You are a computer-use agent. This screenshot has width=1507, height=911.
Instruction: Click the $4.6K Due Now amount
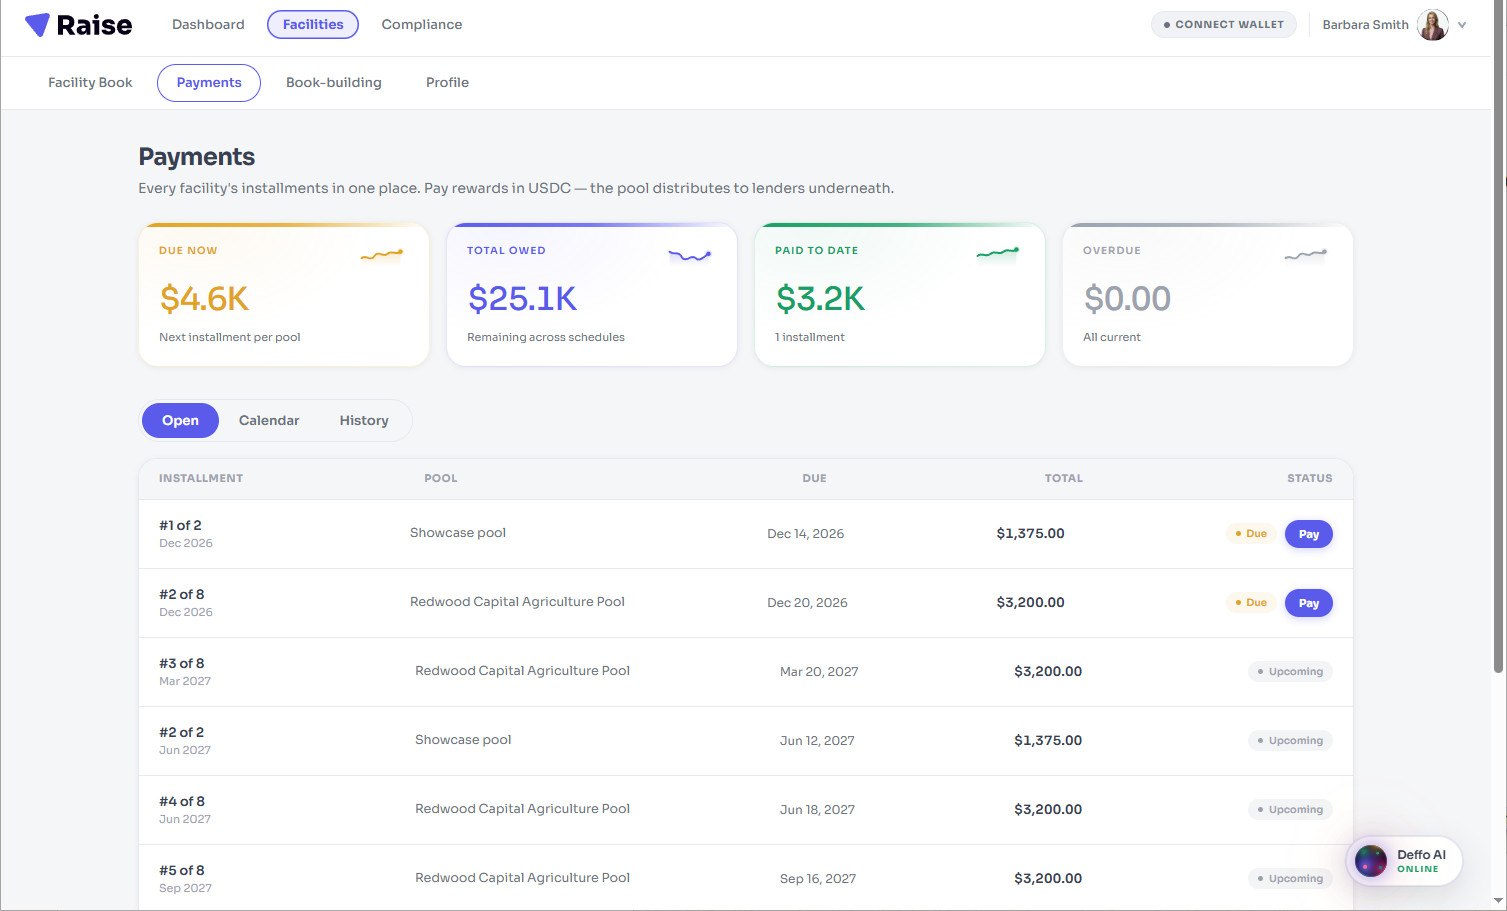(204, 299)
